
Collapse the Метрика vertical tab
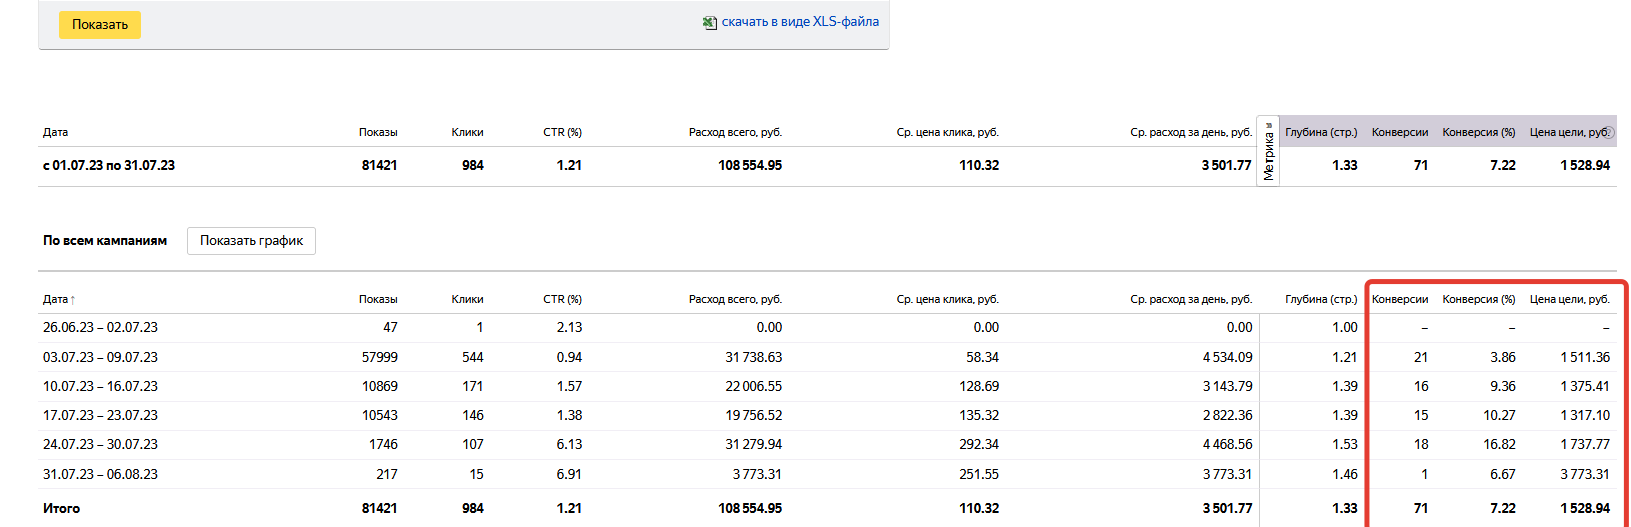point(1268,150)
